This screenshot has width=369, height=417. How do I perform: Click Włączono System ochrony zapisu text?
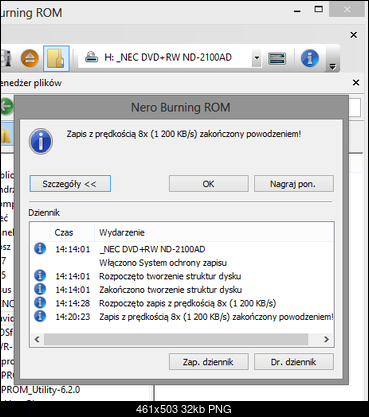pos(163,263)
